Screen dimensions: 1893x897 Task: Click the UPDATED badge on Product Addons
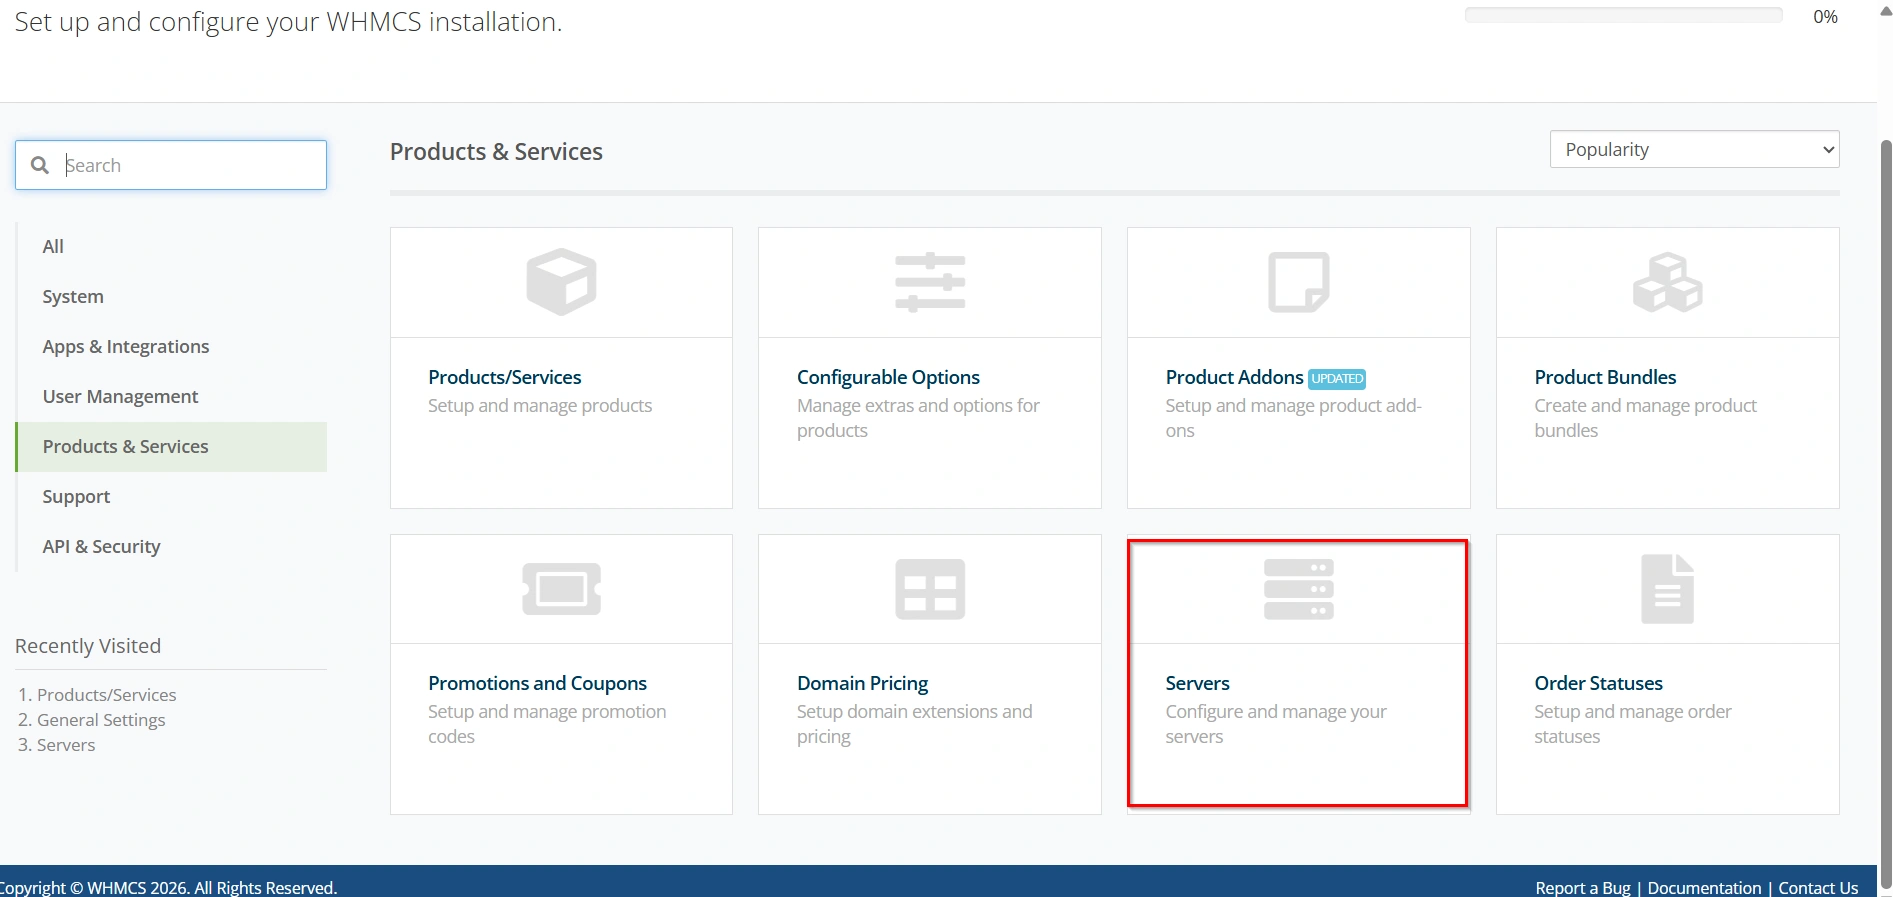(x=1337, y=379)
